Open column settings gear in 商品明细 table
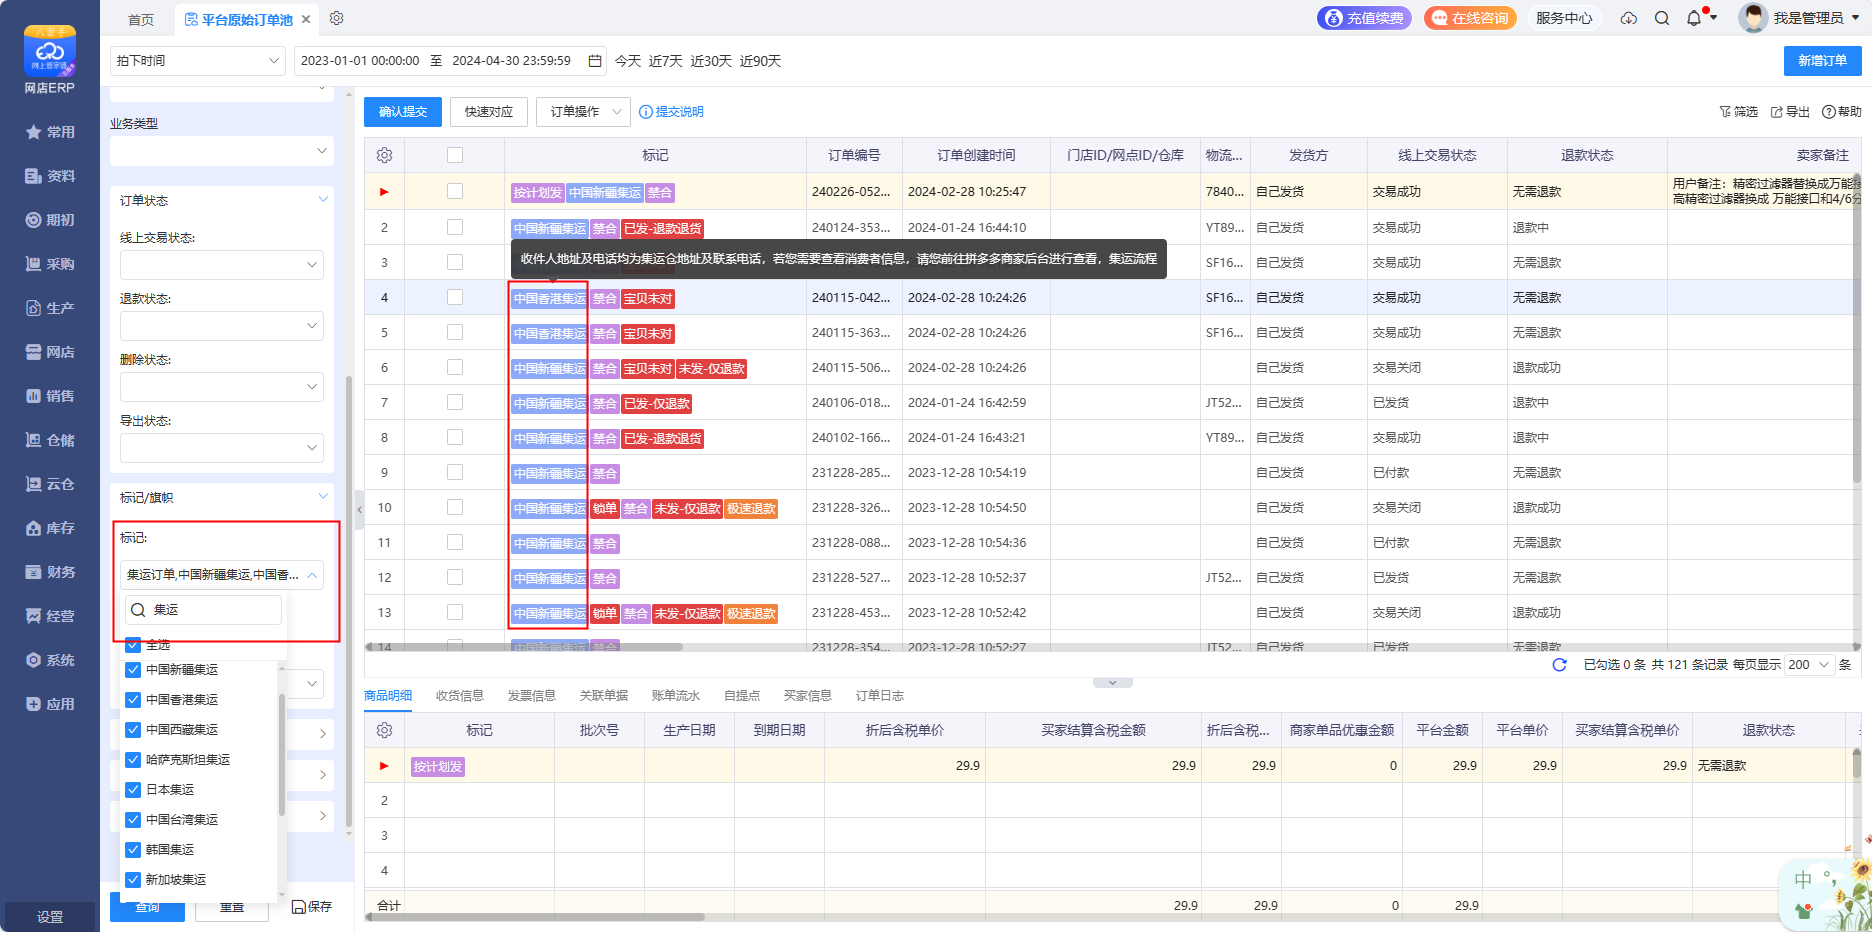This screenshot has width=1872, height=932. [x=384, y=730]
